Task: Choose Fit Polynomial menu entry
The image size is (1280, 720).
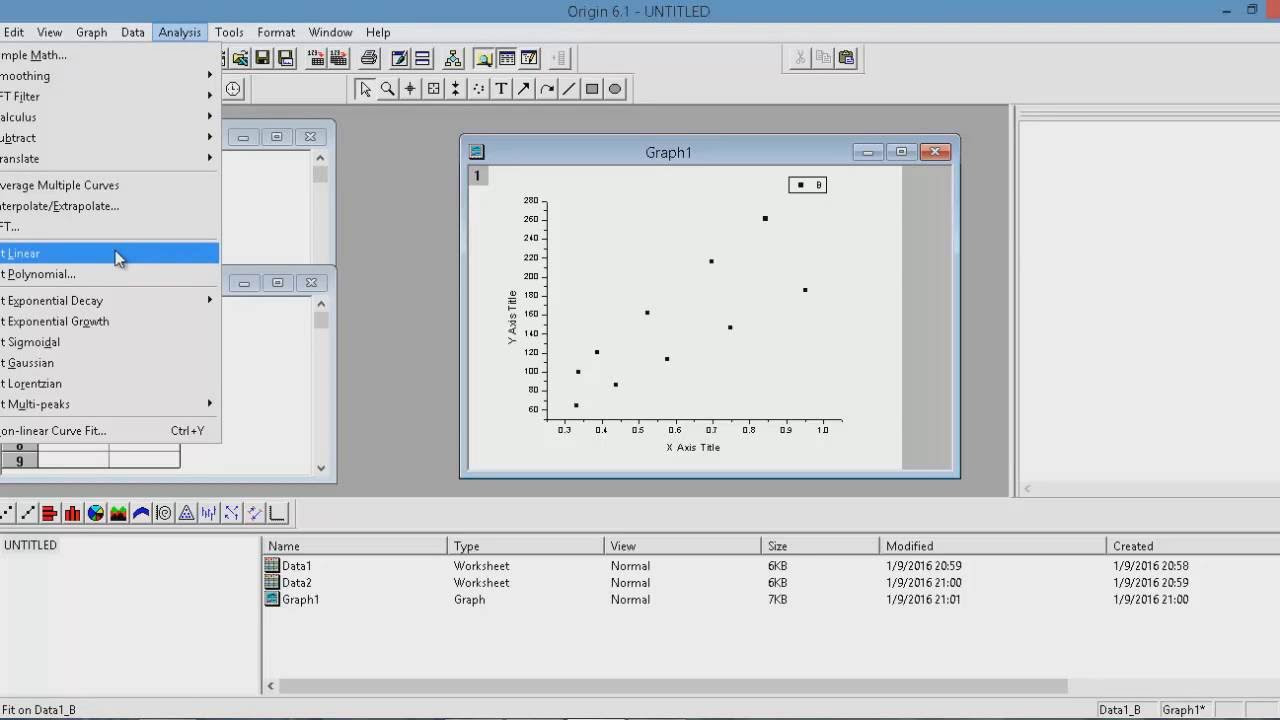Action: 108,274
